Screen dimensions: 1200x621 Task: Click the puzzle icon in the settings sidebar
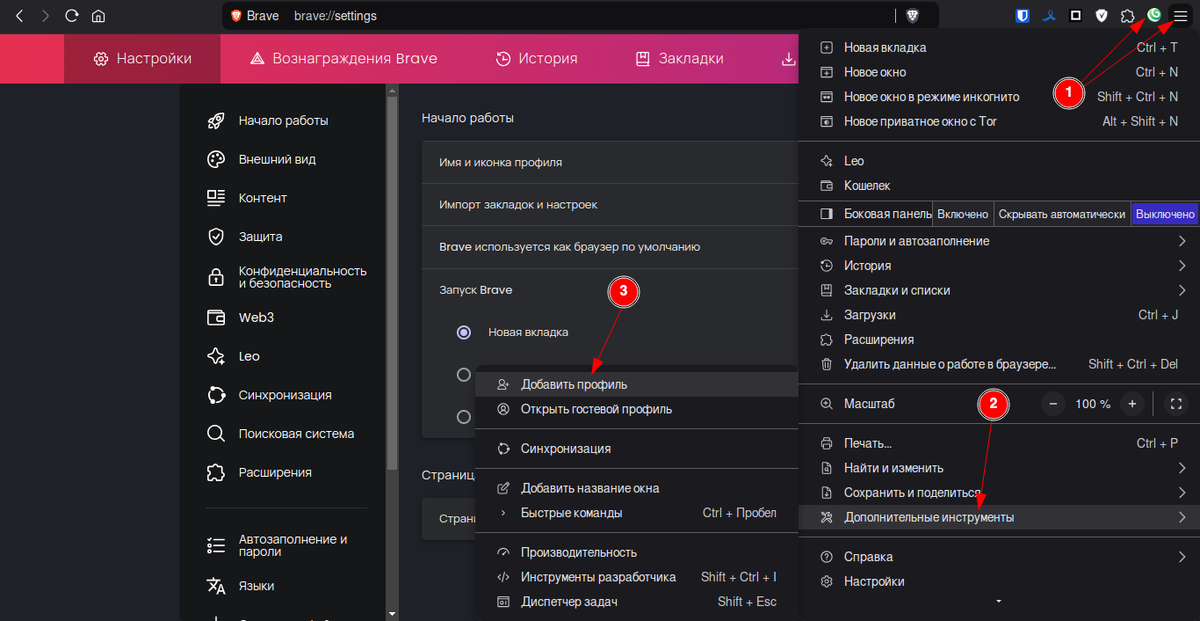click(x=215, y=472)
